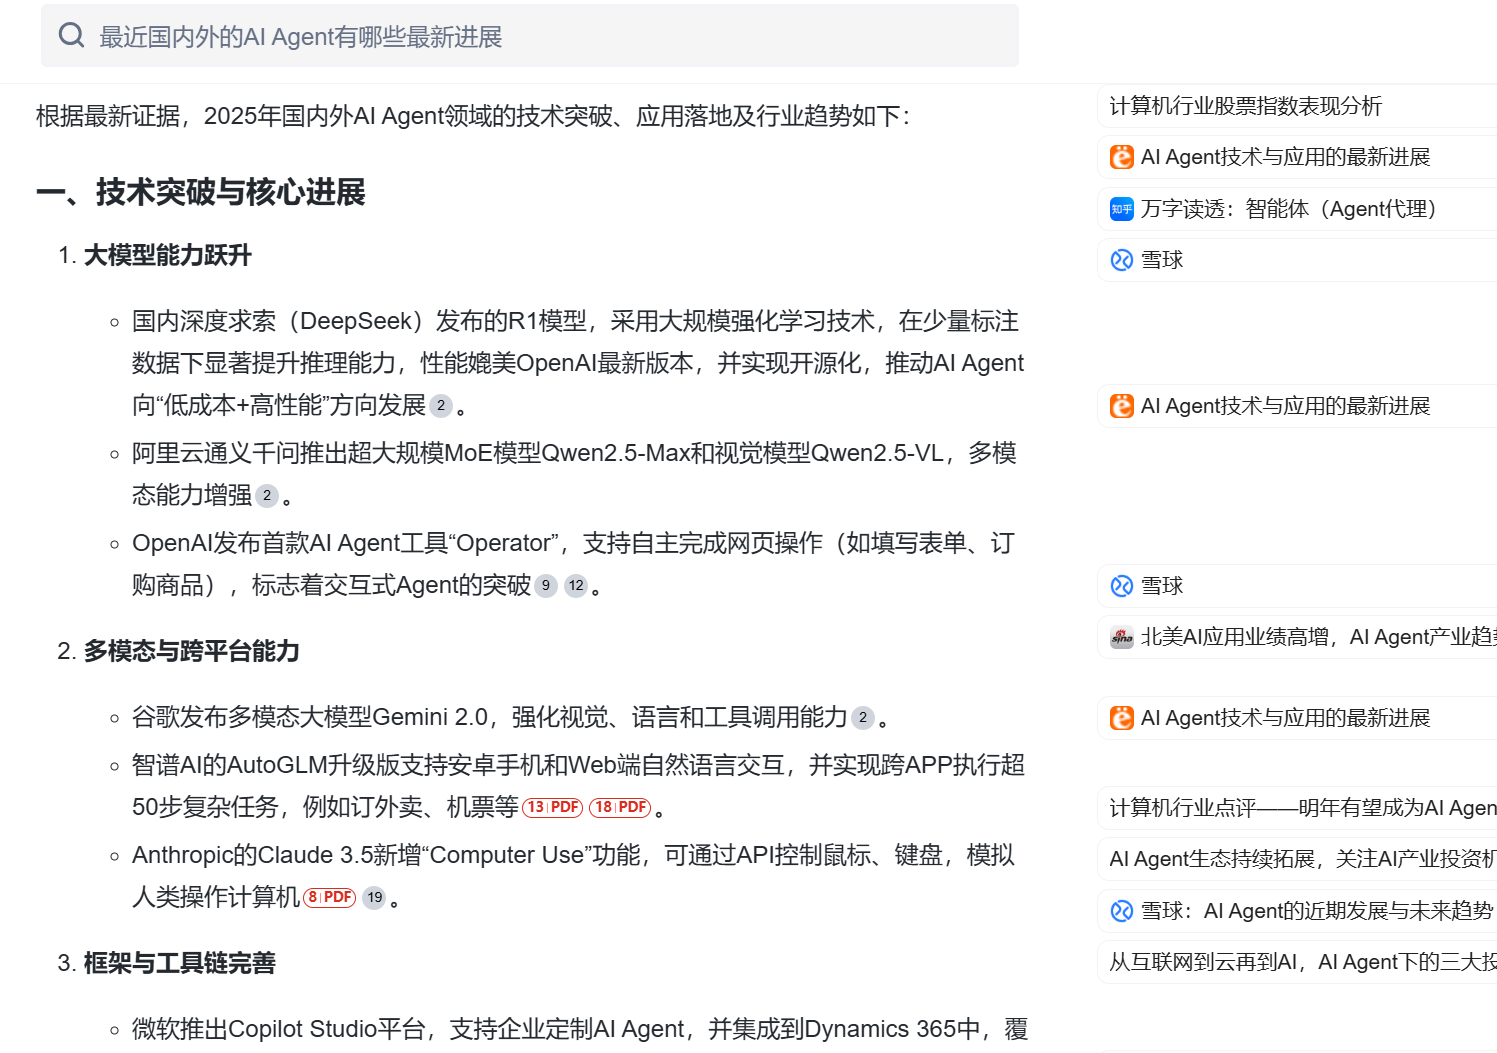Open the 13 PDF citation badge
This screenshot has width=1497, height=1053.
tap(553, 807)
